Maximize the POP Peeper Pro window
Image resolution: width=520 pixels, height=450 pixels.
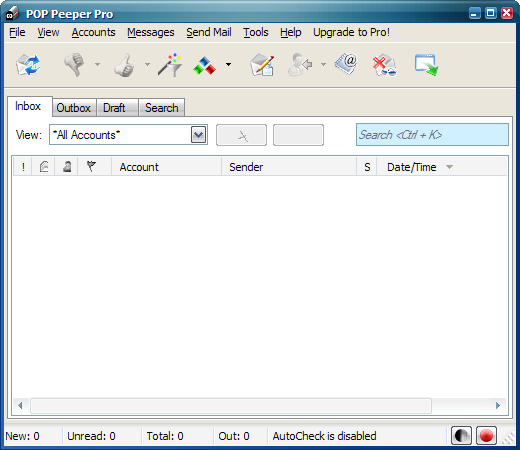(491, 13)
